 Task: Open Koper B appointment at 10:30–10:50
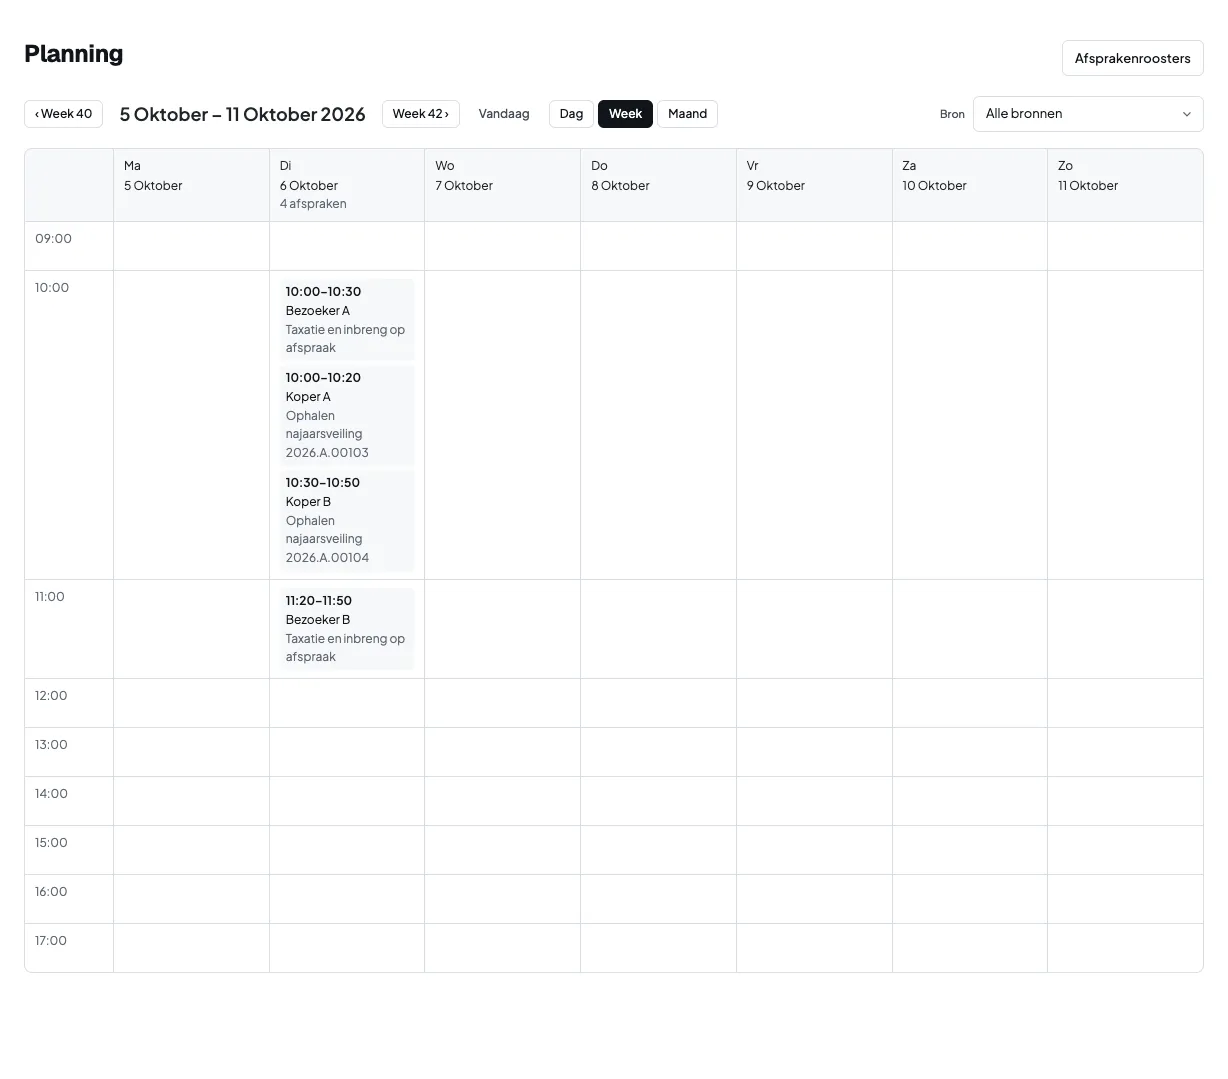click(346, 520)
